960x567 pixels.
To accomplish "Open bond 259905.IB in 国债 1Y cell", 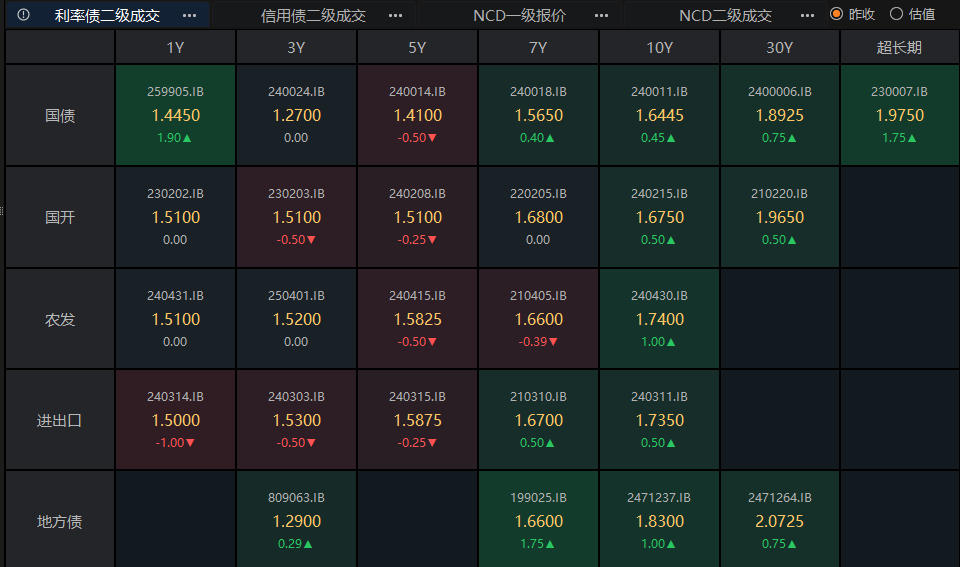I will [x=175, y=115].
